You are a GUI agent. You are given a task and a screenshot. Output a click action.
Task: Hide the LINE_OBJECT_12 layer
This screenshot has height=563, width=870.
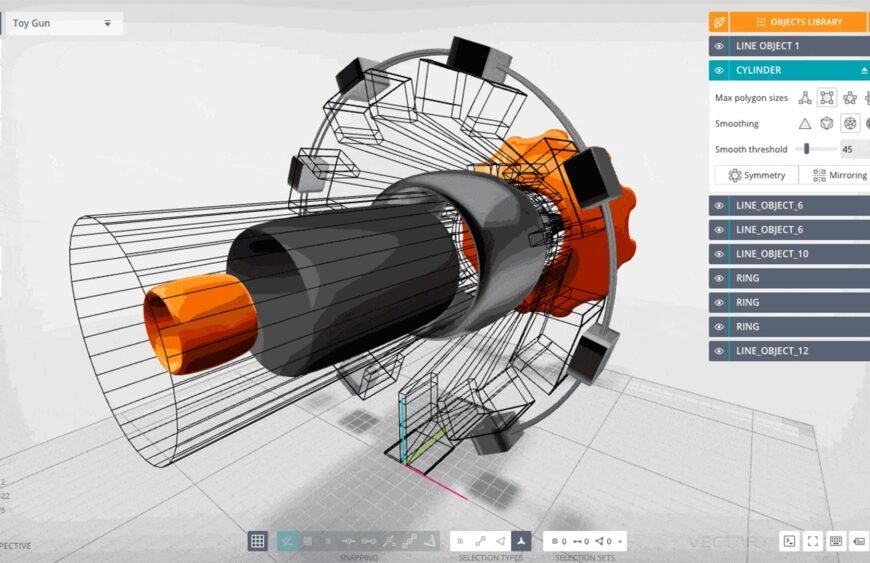point(719,351)
